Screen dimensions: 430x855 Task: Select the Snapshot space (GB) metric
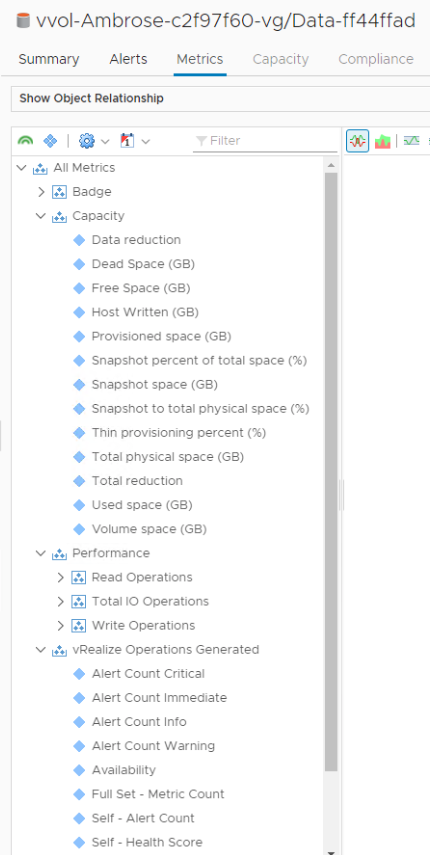[x=155, y=384]
